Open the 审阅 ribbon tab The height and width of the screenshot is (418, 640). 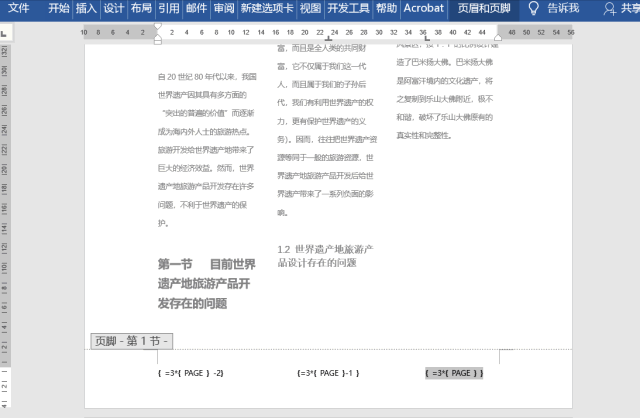click(x=224, y=8)
